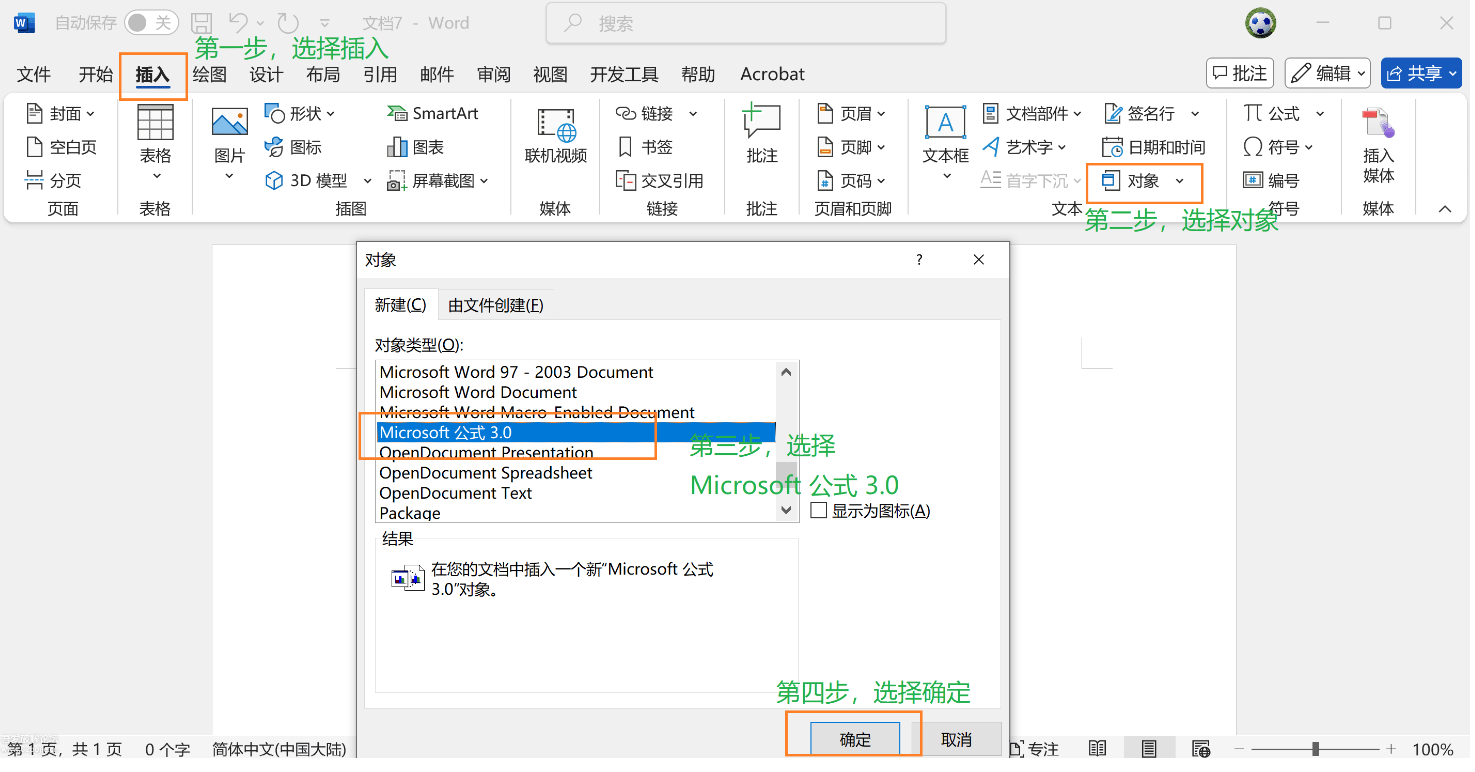Insert a header (页眉)
This screenshot has width=1475, height=772.
coord(851,114)
